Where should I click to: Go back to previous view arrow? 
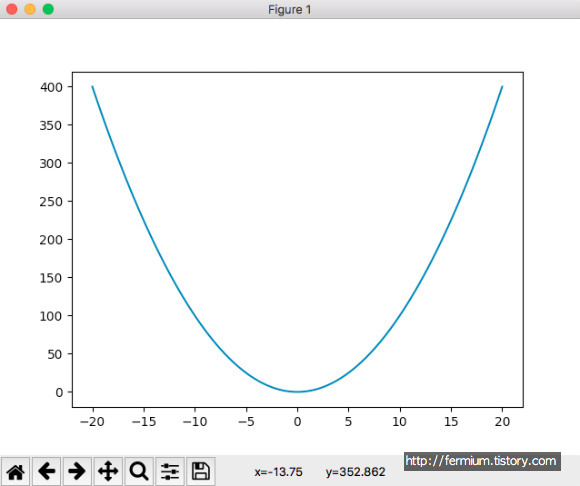click(47, 471)
